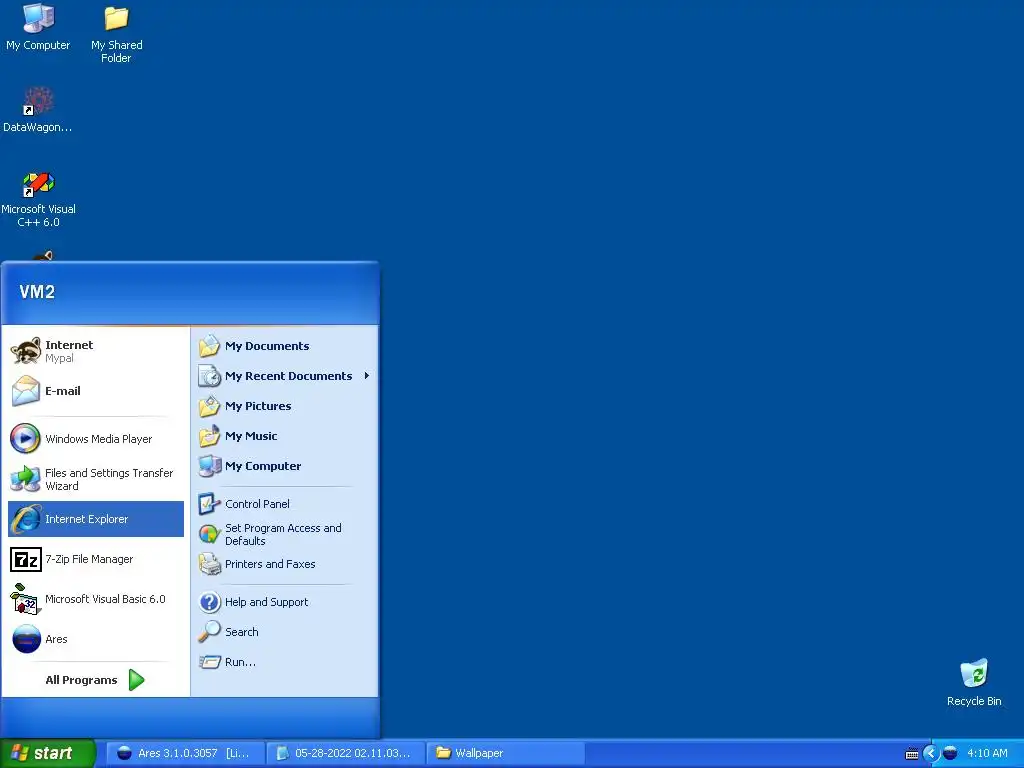Click the Run... icon
This screenshot has height=768, width=1024.
pos(210,662)
